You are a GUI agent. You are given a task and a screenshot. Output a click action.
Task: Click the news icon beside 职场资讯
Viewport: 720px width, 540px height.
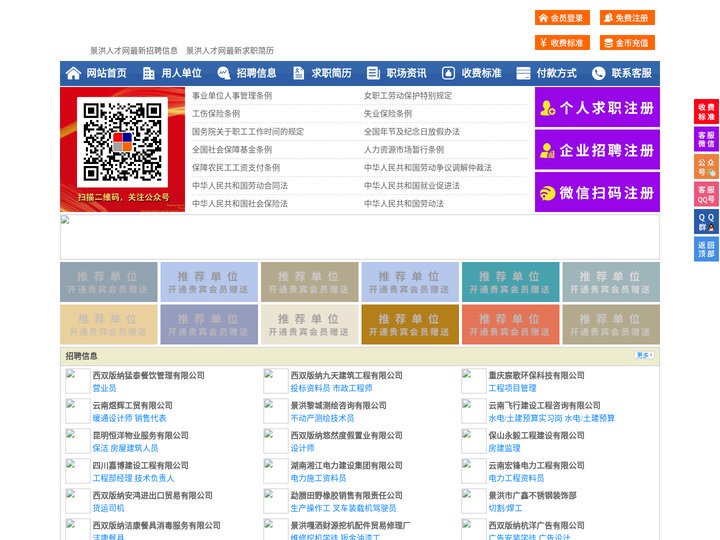point(373,73)
